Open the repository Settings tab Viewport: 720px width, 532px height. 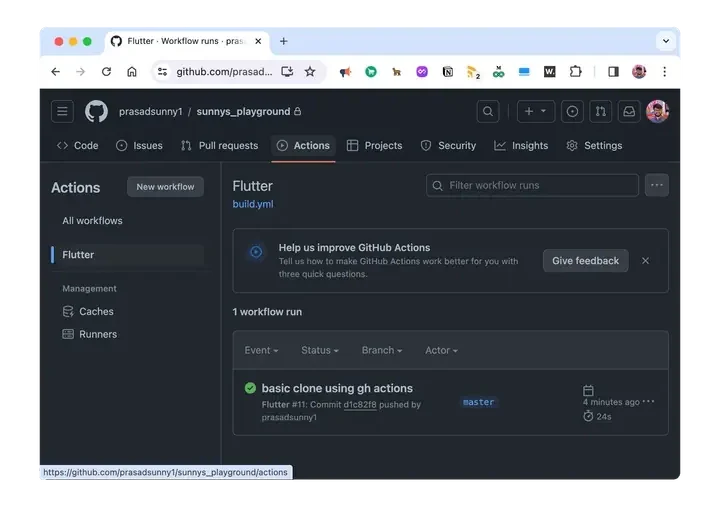594,146
